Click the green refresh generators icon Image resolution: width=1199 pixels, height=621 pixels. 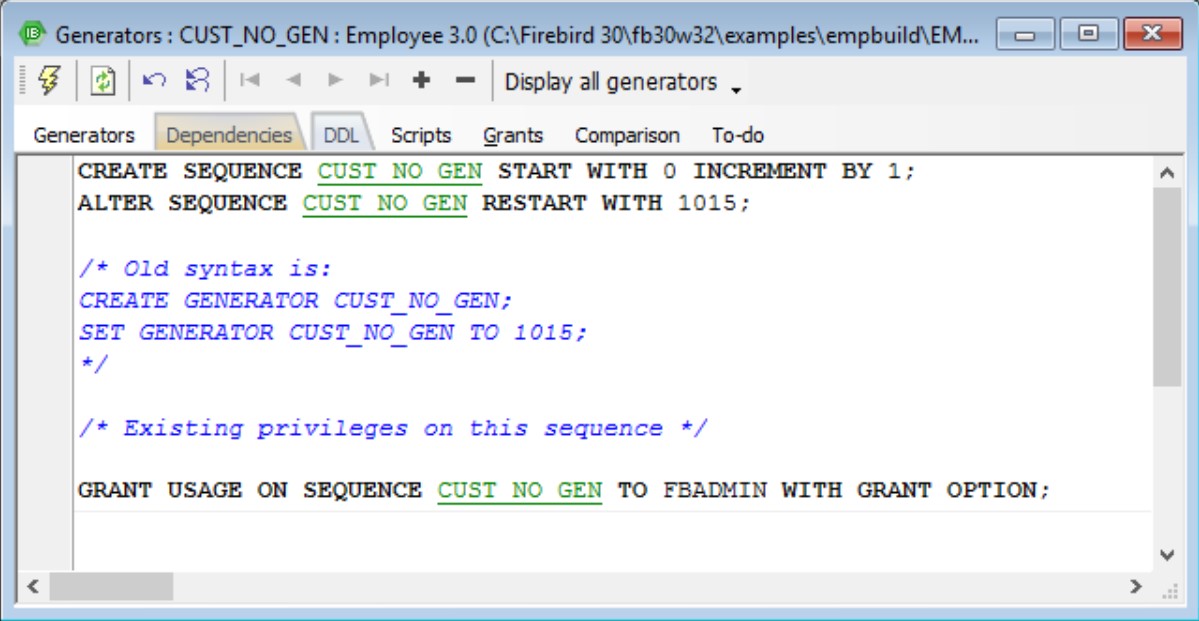coord(102,82)
